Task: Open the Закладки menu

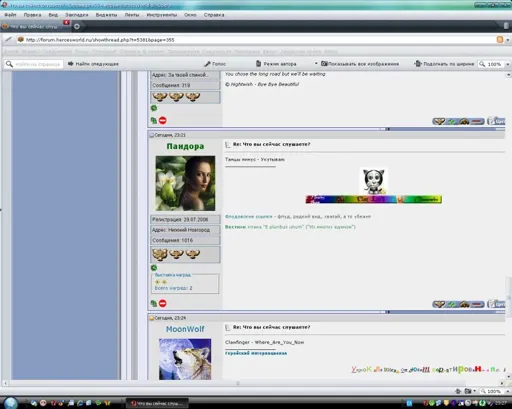Action: pyautogui.click(x=77, y=15)
